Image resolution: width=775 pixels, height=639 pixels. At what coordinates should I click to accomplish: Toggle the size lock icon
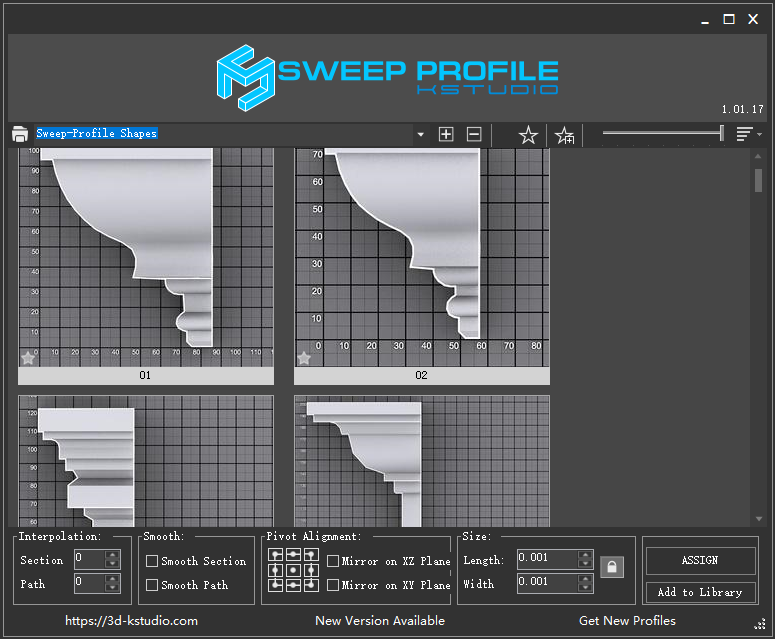point(612,567)
